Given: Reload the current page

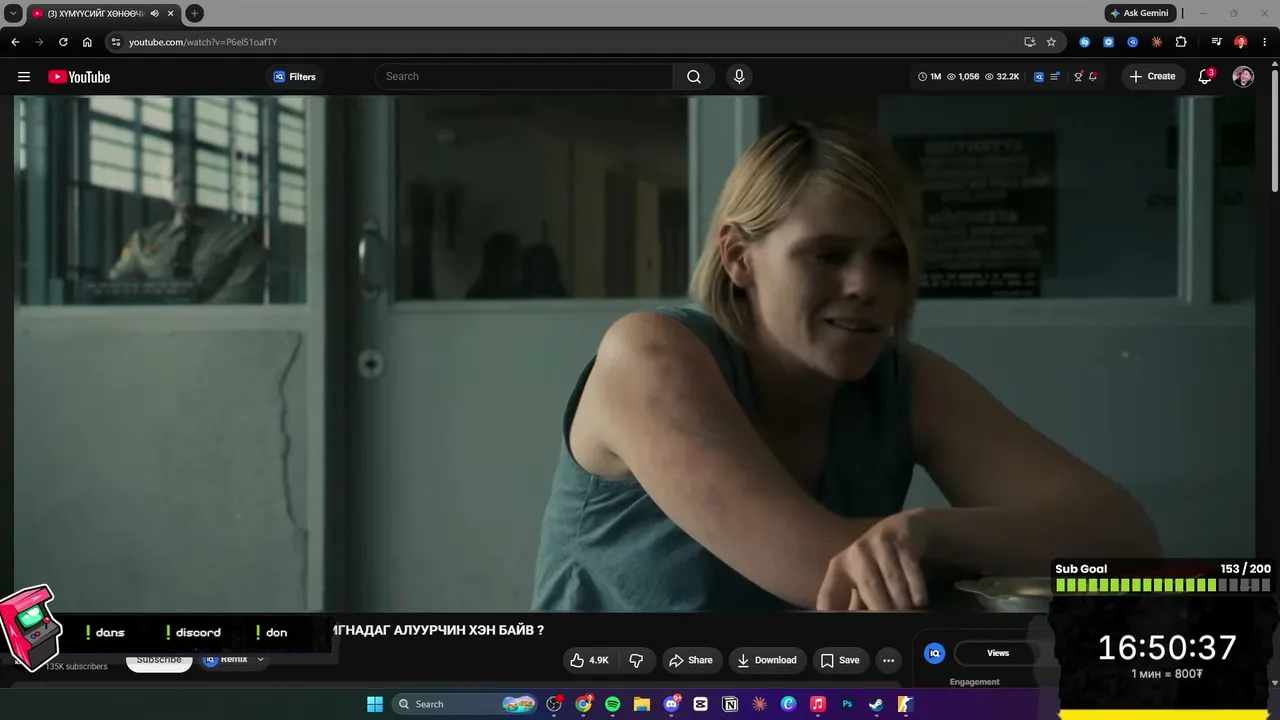Looking at the screenshot, I should tap(63, 42).
